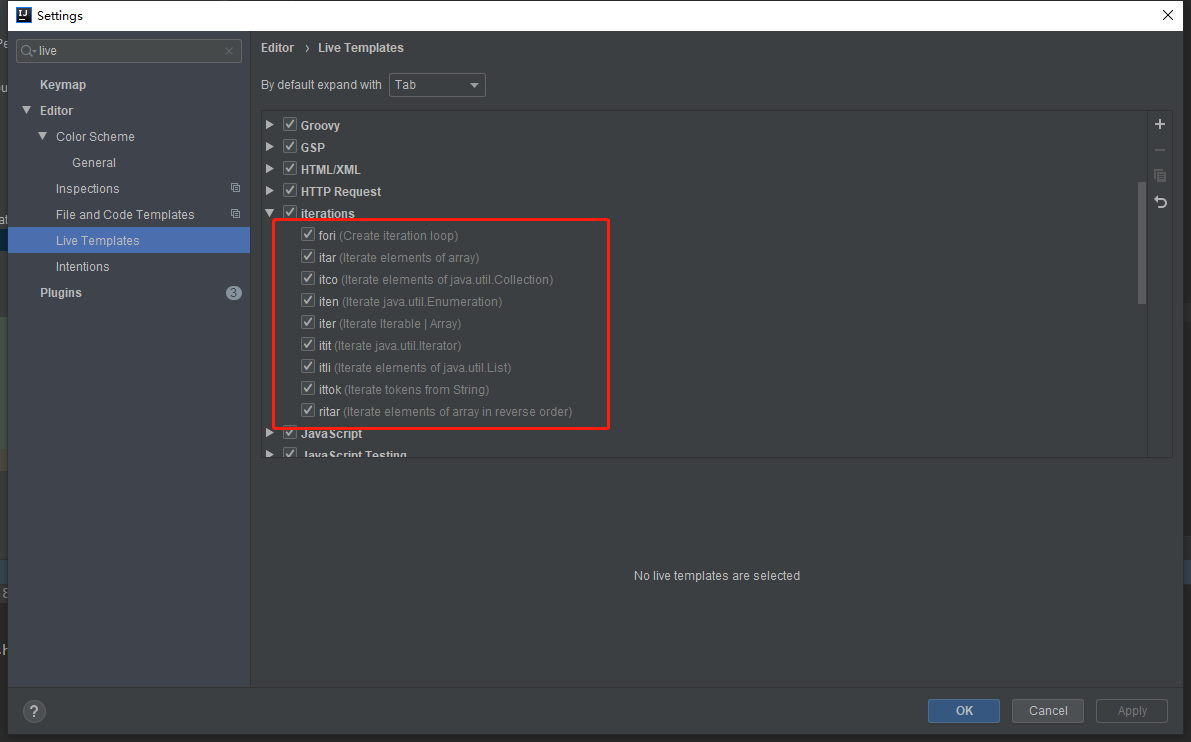
Task: Select the 'iter (Iterate Iterable | Array)' row
Action: coord(390,324)
